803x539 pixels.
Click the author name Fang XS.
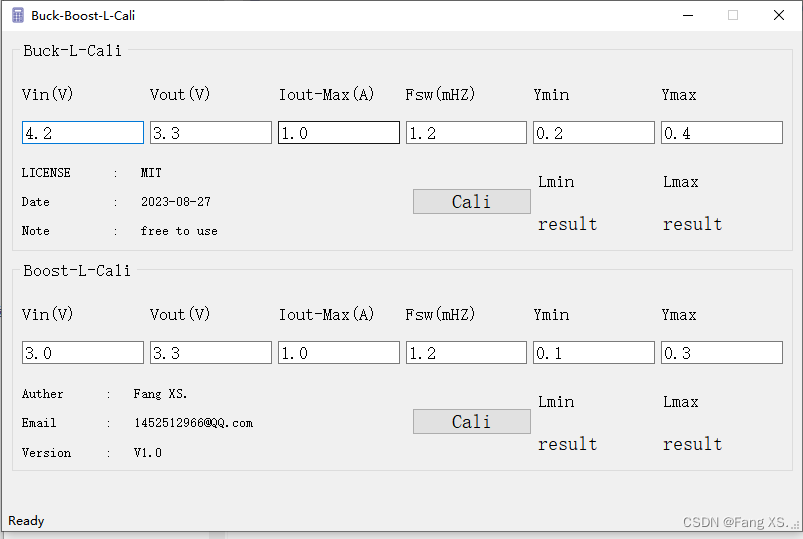point(160,393)
